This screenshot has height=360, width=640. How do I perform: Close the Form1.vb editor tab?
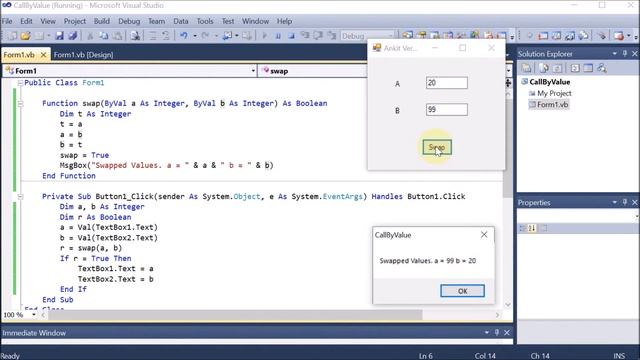[43, 54]
